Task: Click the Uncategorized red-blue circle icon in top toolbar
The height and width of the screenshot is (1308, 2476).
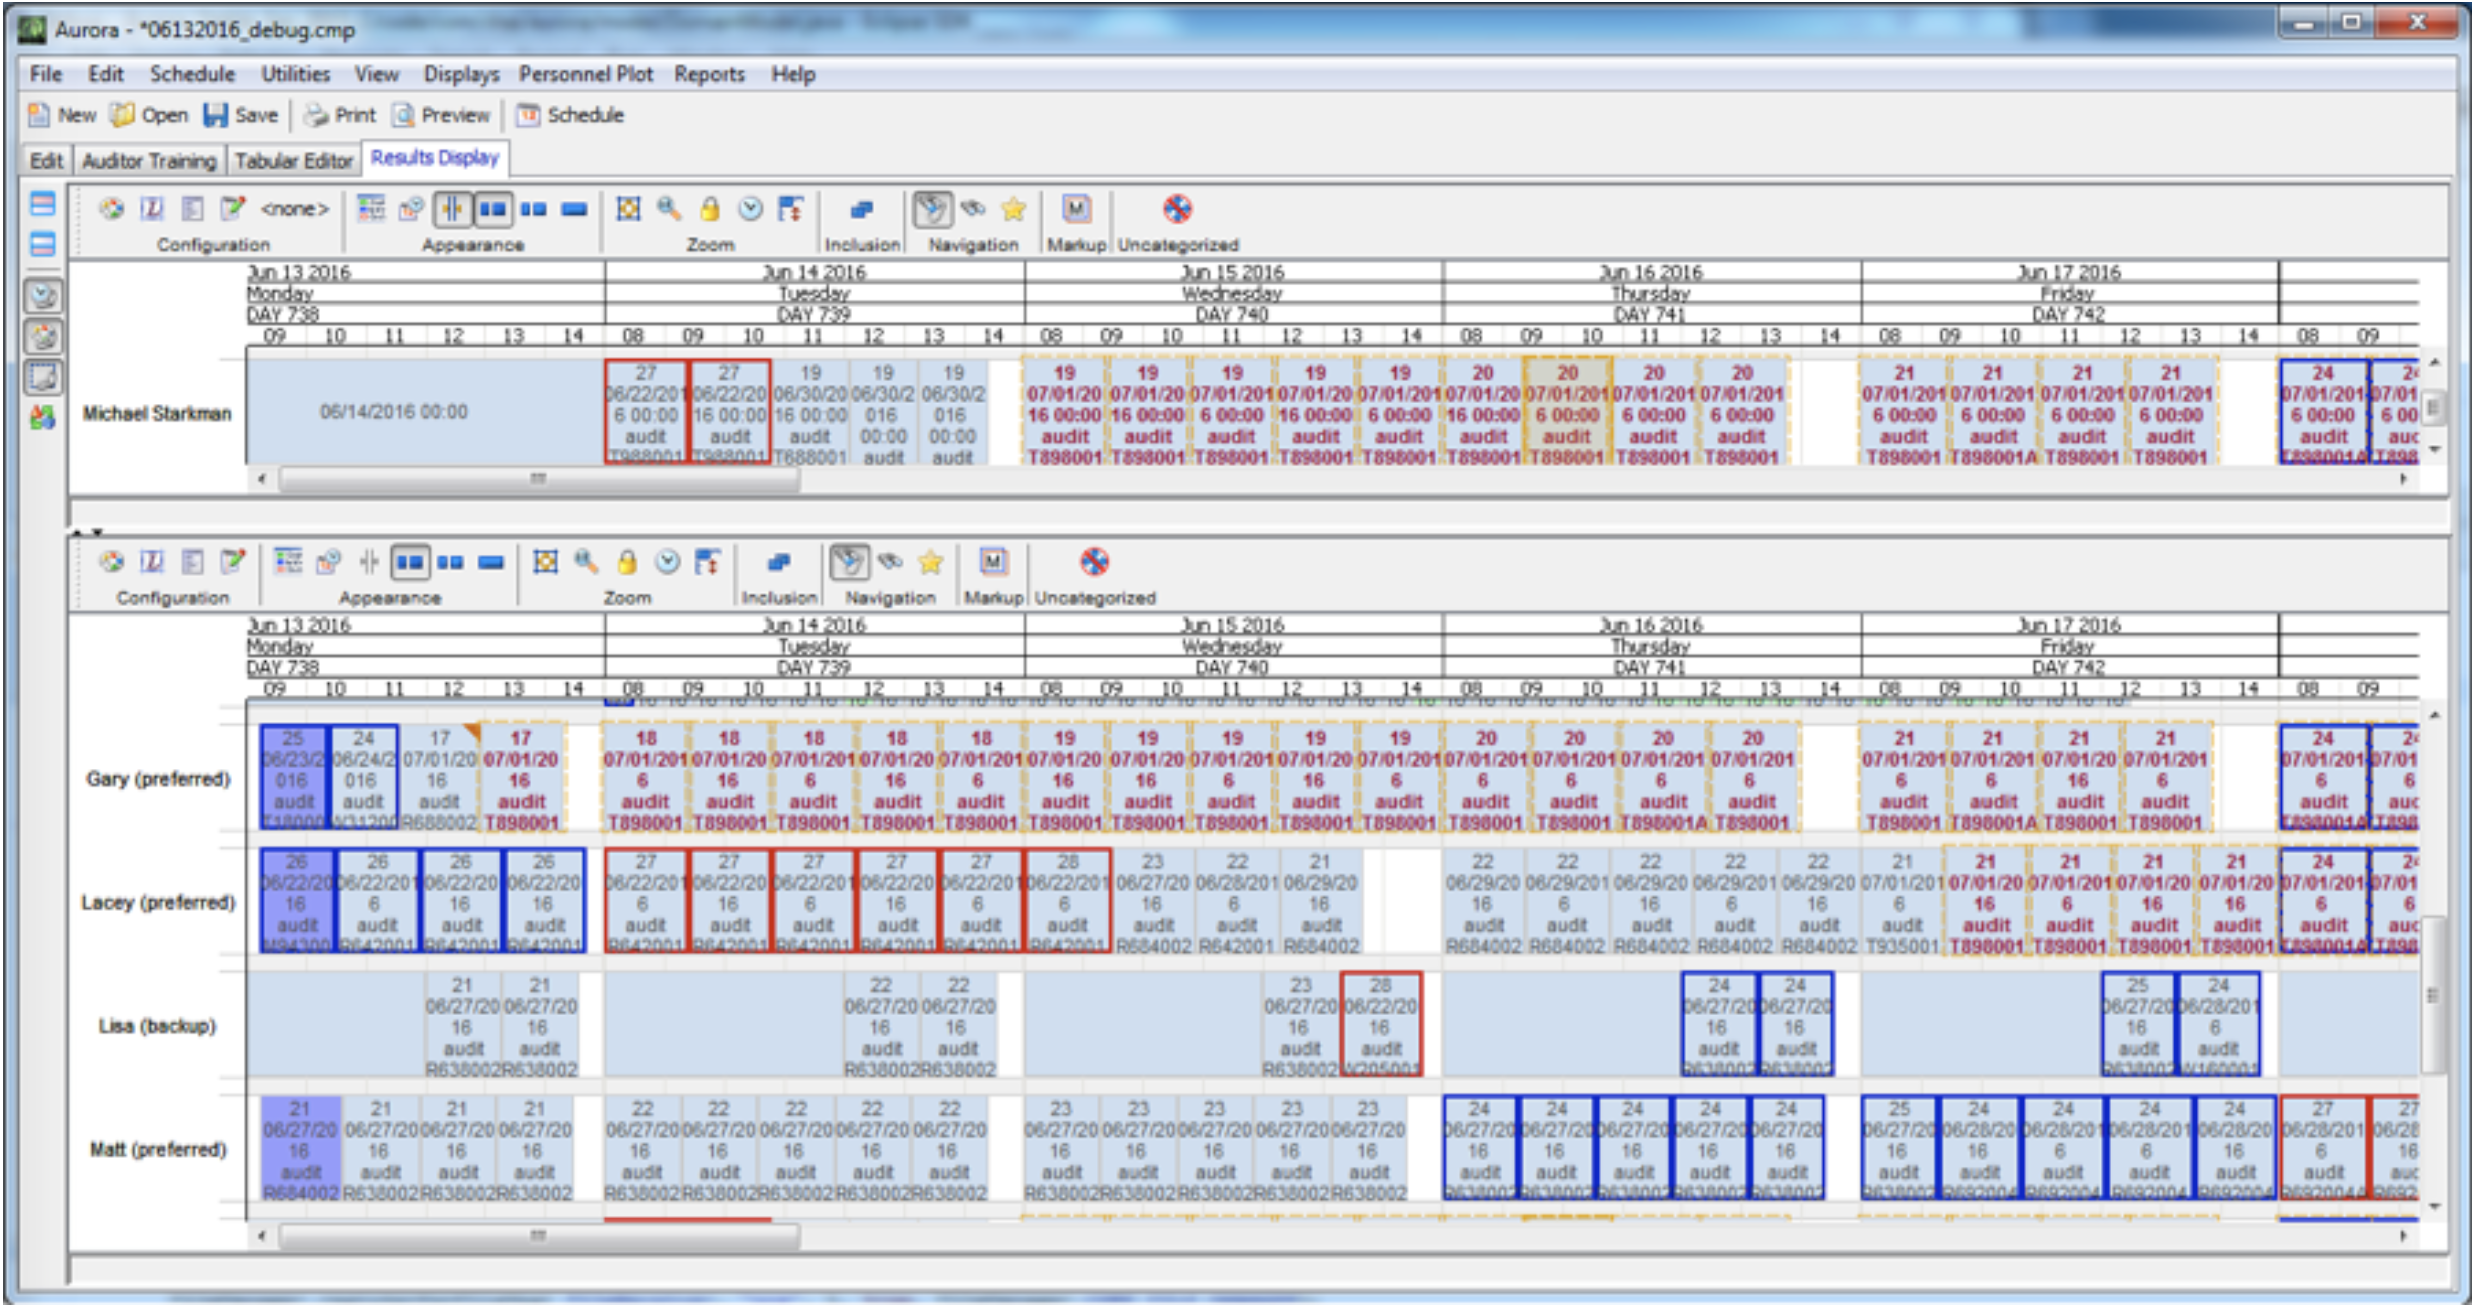Action: (x=1177, y=209)
